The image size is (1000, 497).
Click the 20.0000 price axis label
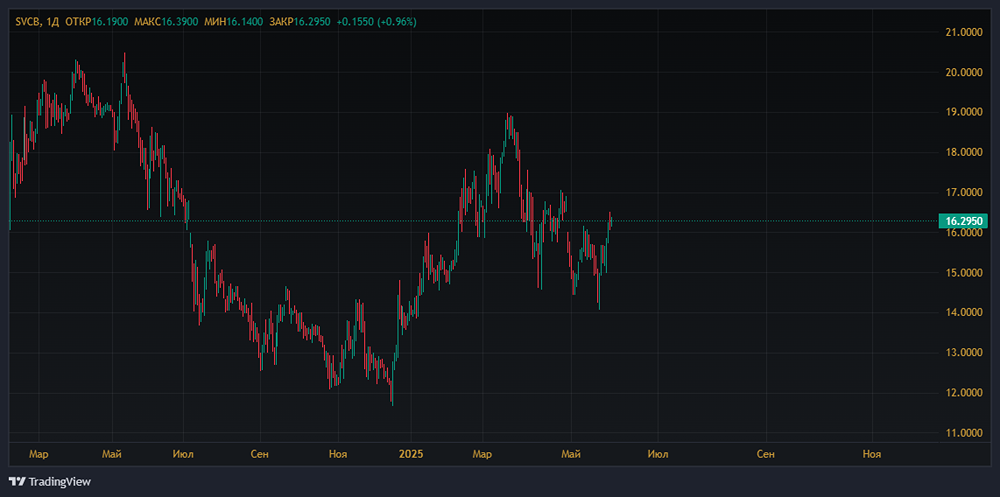[963, 72]
